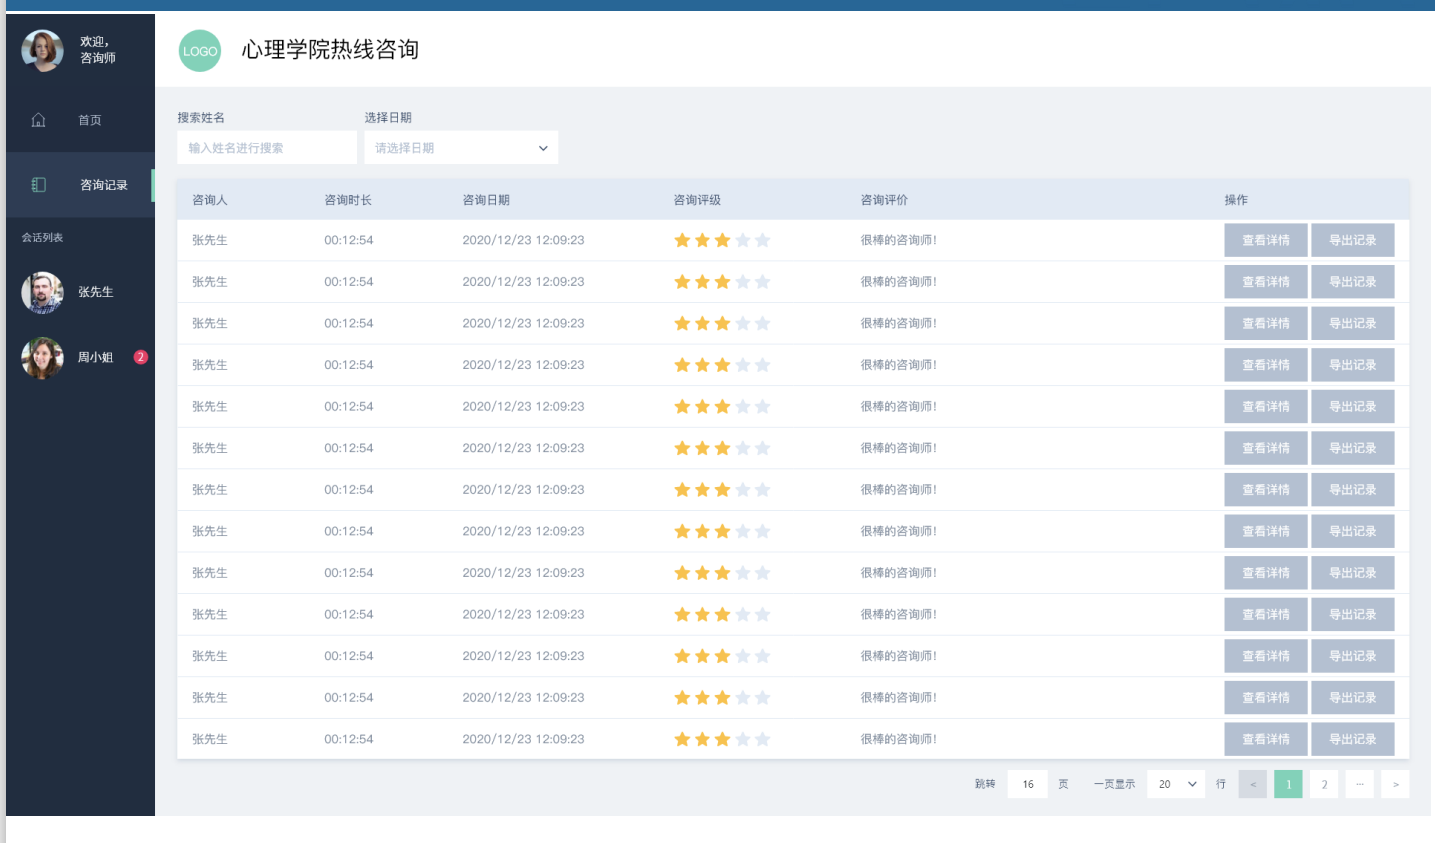Select page 1 in the pagination
1435x843 pixels.
point(1288,784)
